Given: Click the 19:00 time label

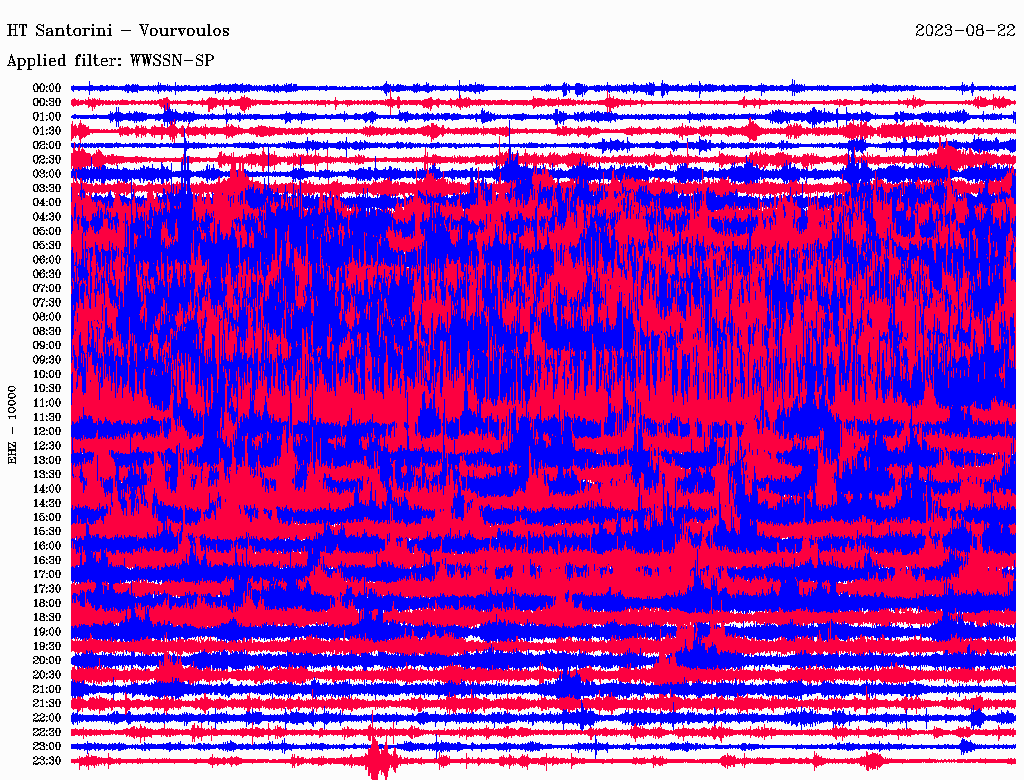Looking at the screenshot, I should [x=47, y=632].
